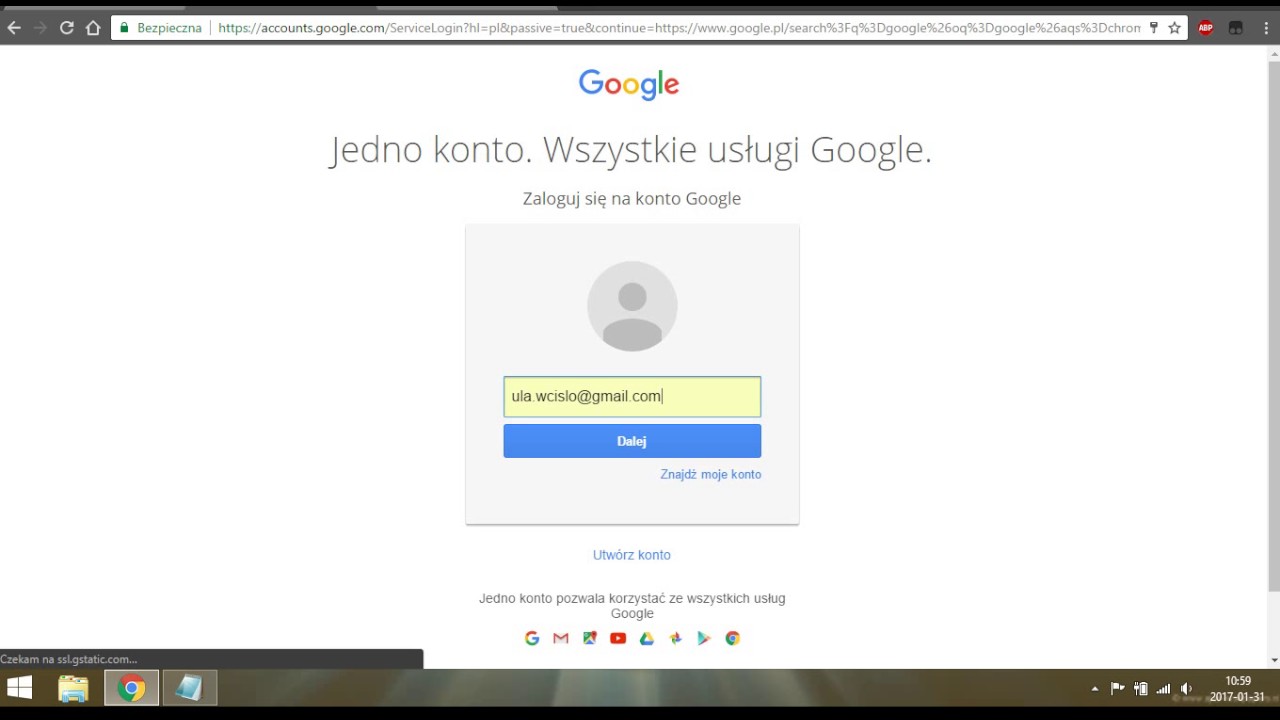Image resolution: width=1280 pixels, height=720 pixels.
Task: Open the volume speaker tray icon
Action: pyautogui.click(x=1186, y=688)
